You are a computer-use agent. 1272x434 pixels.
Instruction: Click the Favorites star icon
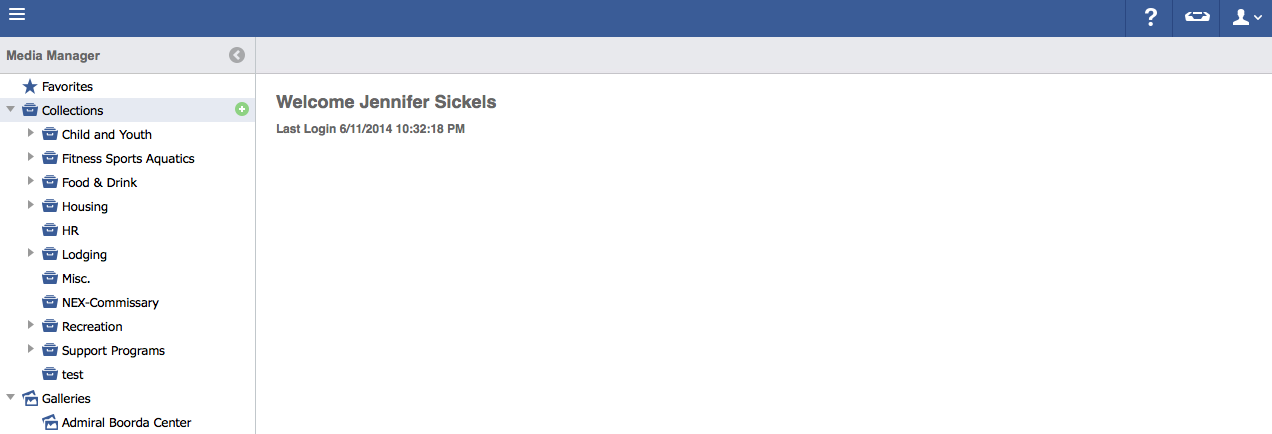click(x=30, y=87)
